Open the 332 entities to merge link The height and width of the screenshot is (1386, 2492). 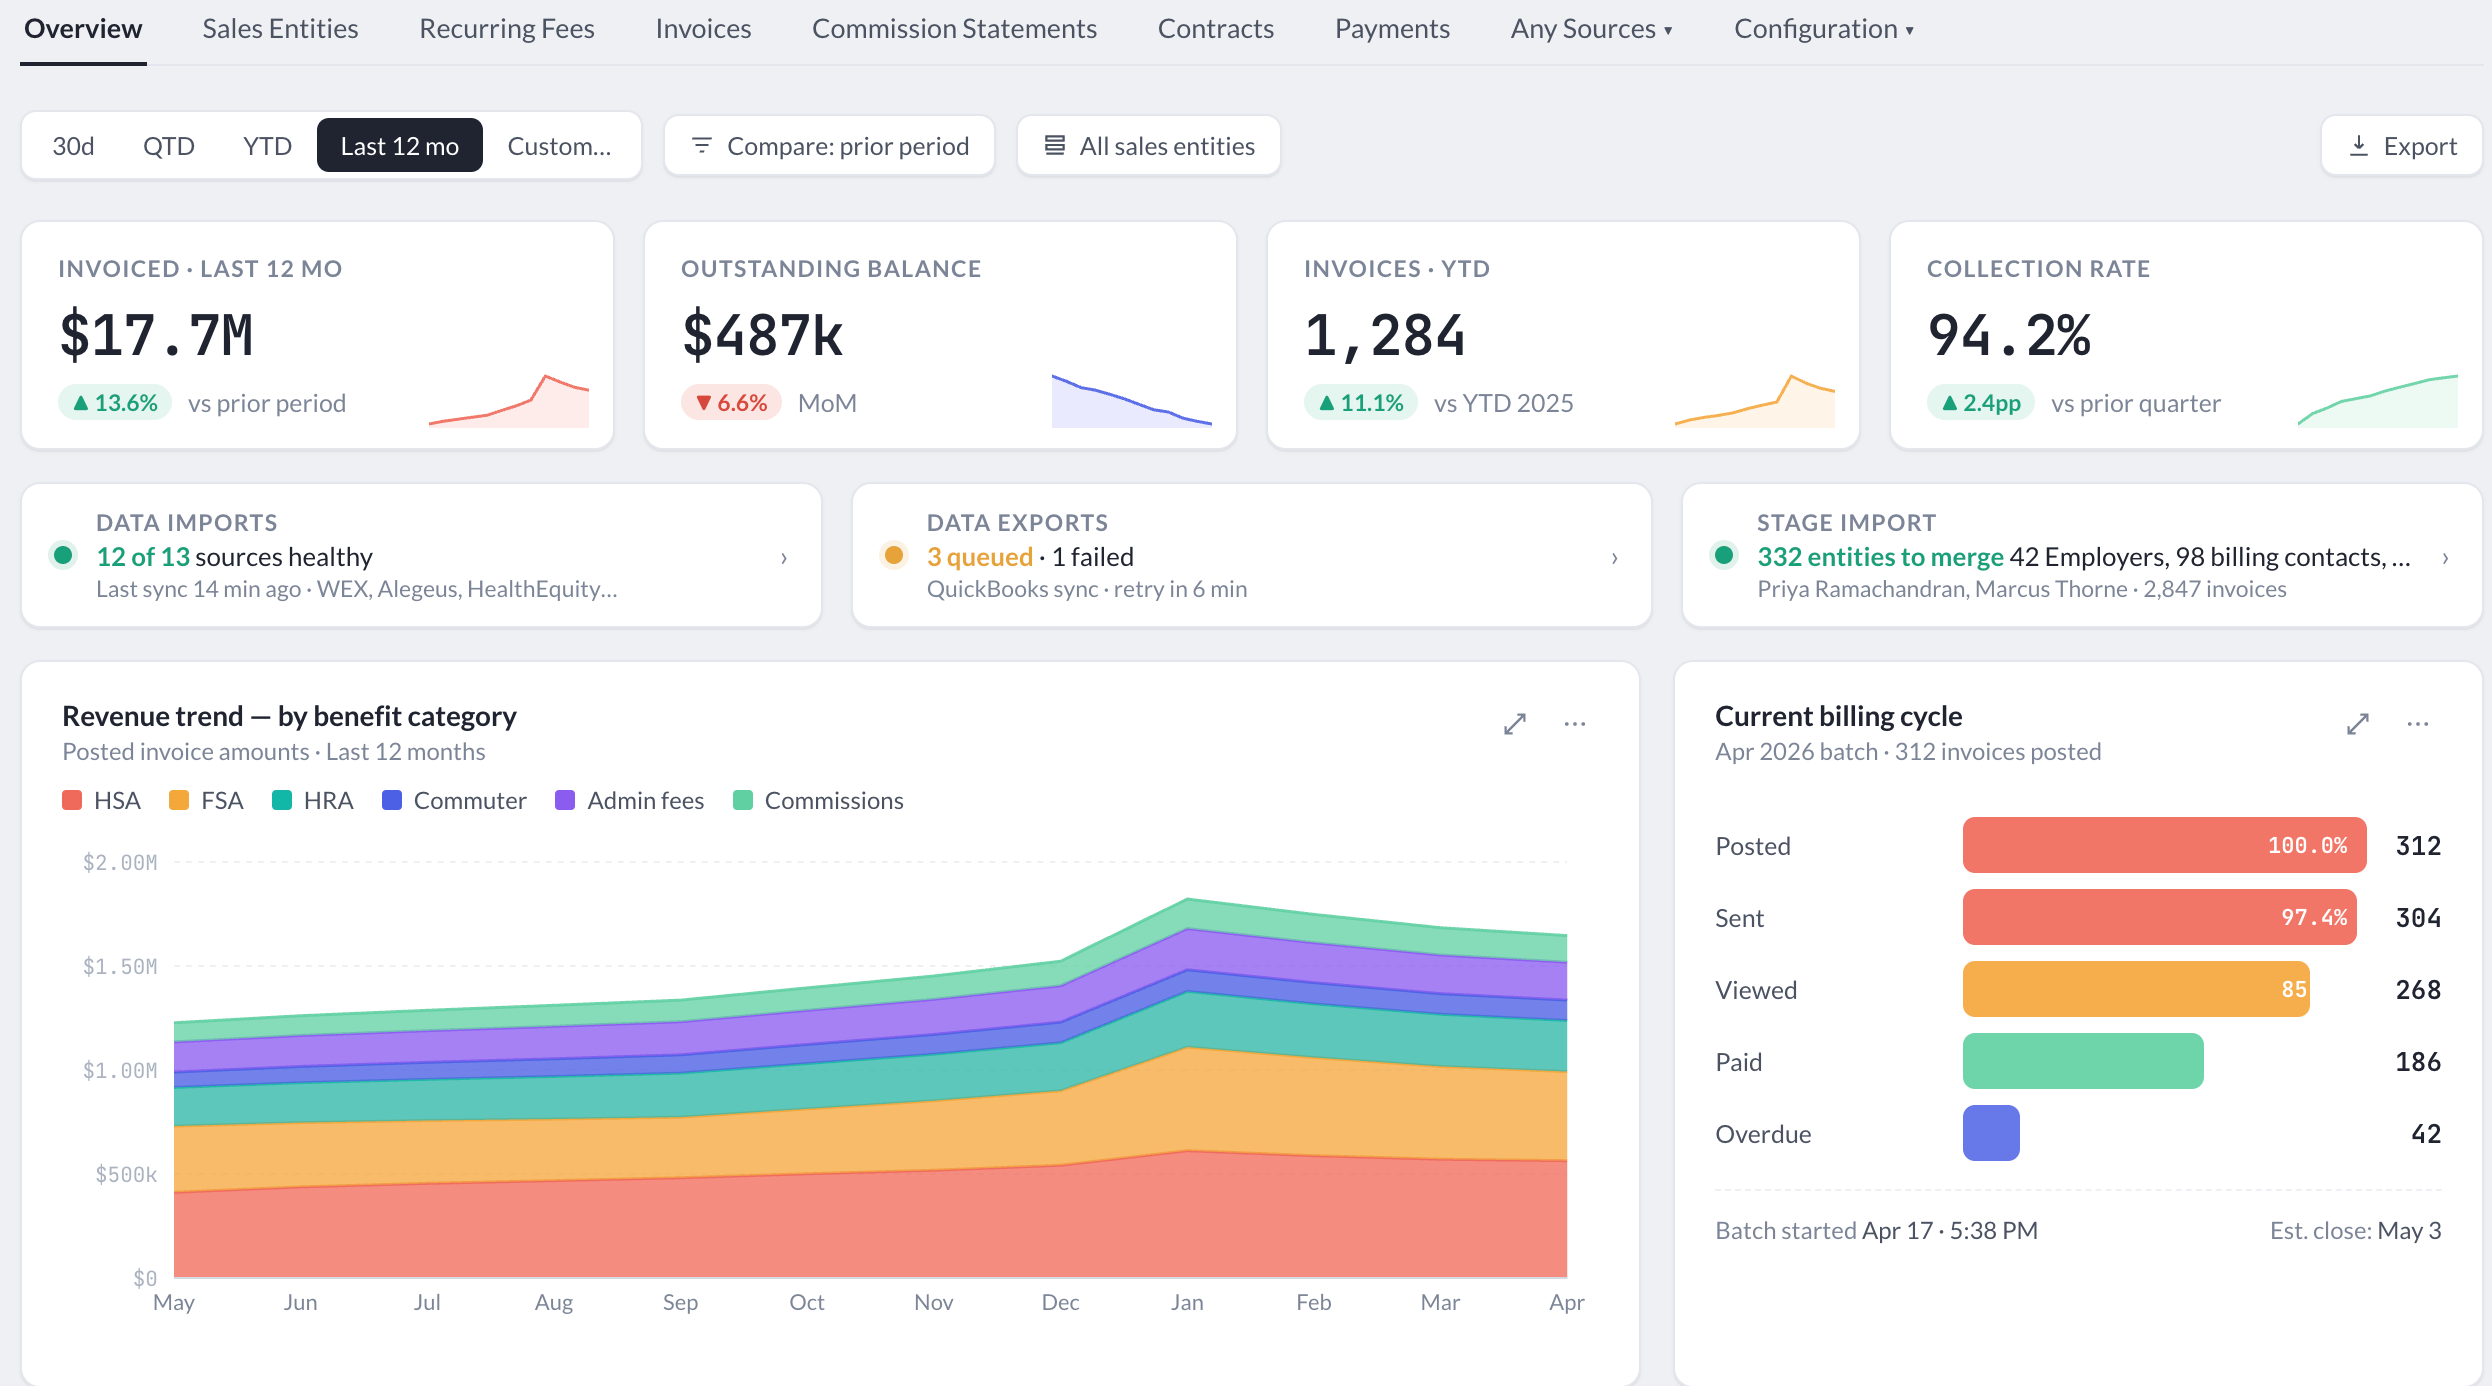pos(1881,557)
